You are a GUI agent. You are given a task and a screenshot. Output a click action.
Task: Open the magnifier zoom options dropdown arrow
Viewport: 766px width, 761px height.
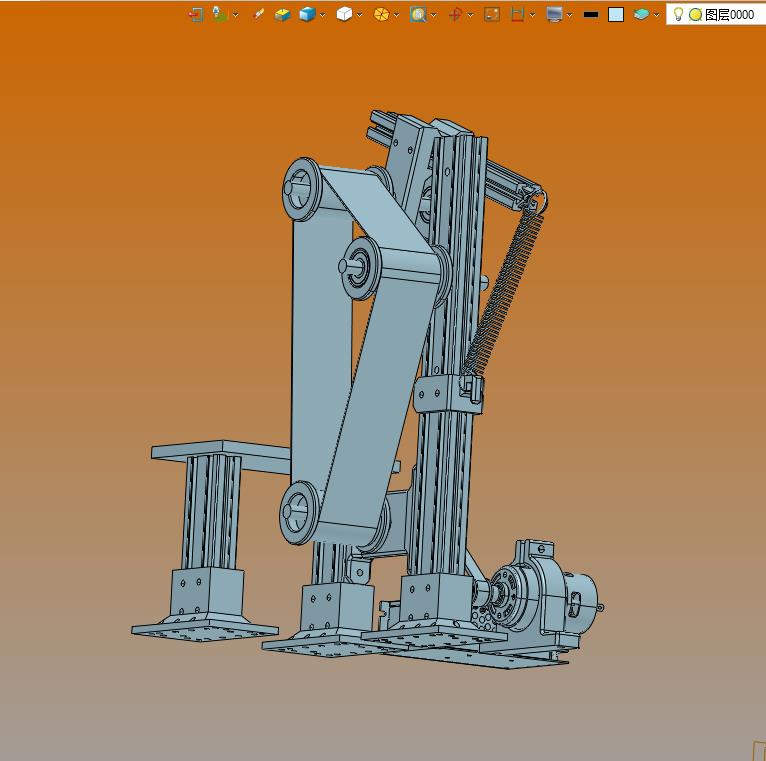pyautogui.click(x=434, y=15)
